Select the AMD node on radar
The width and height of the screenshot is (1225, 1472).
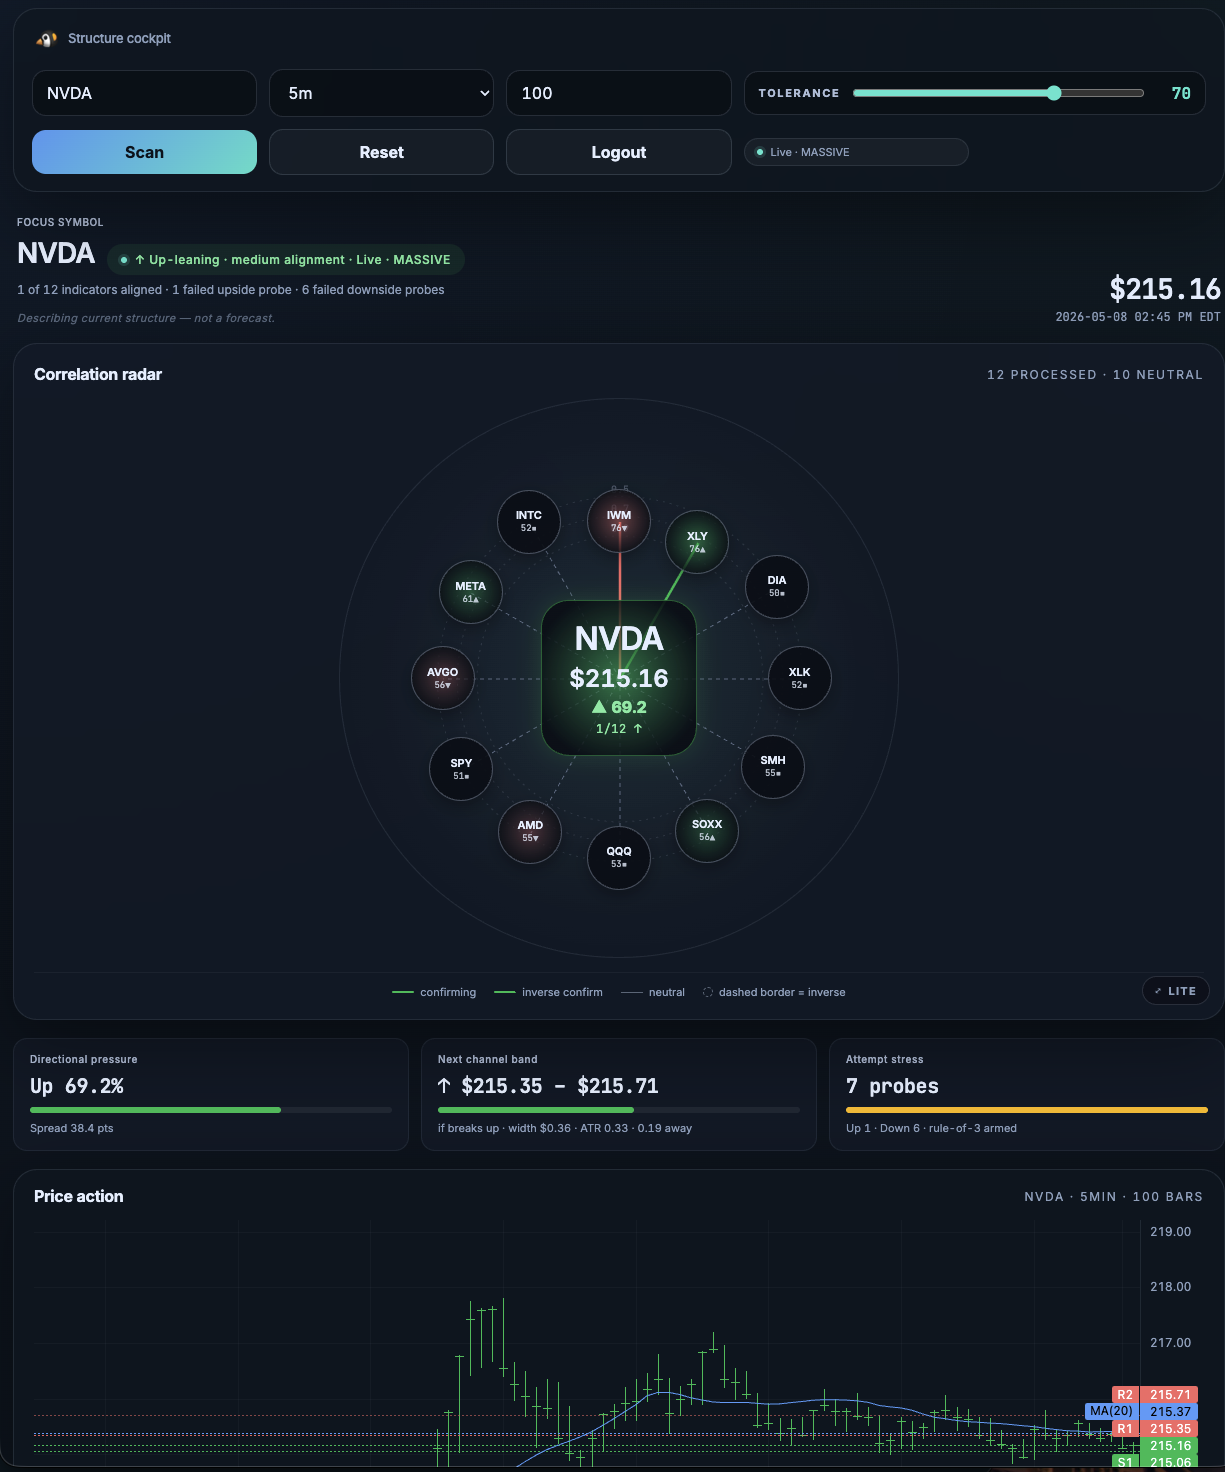point(530,831)
